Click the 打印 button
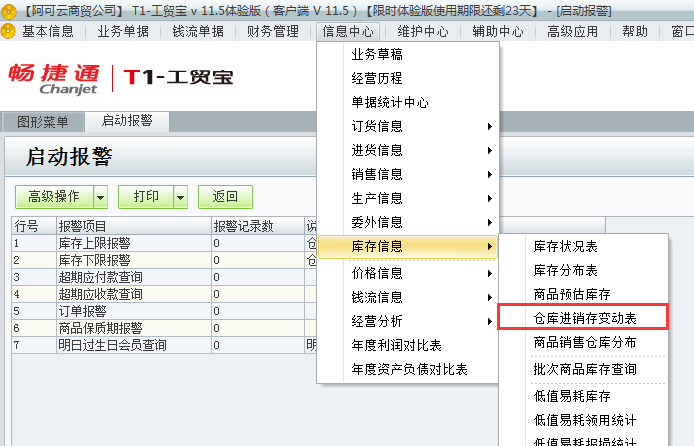The image size is (694, 446). [x=146, y=196]
